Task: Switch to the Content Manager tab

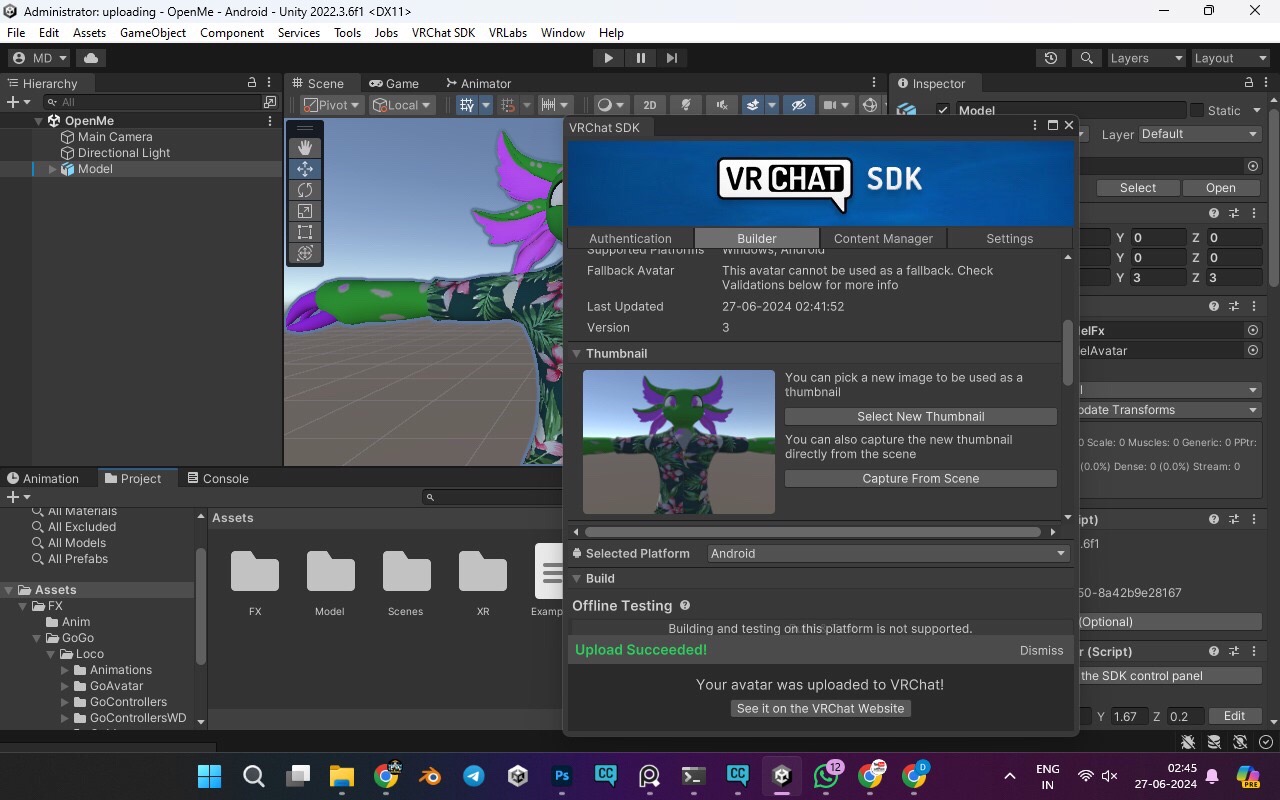Action: 883,238
